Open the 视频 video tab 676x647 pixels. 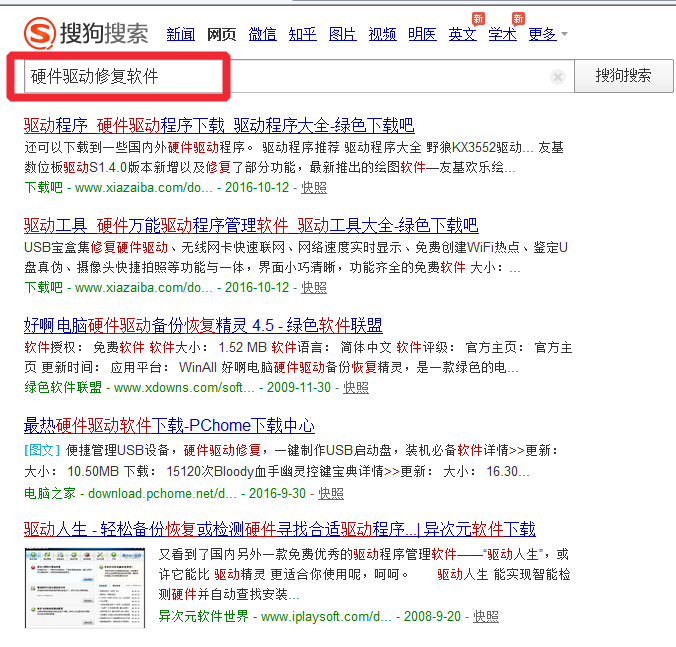pyautogui.click(x=382, y=34)
